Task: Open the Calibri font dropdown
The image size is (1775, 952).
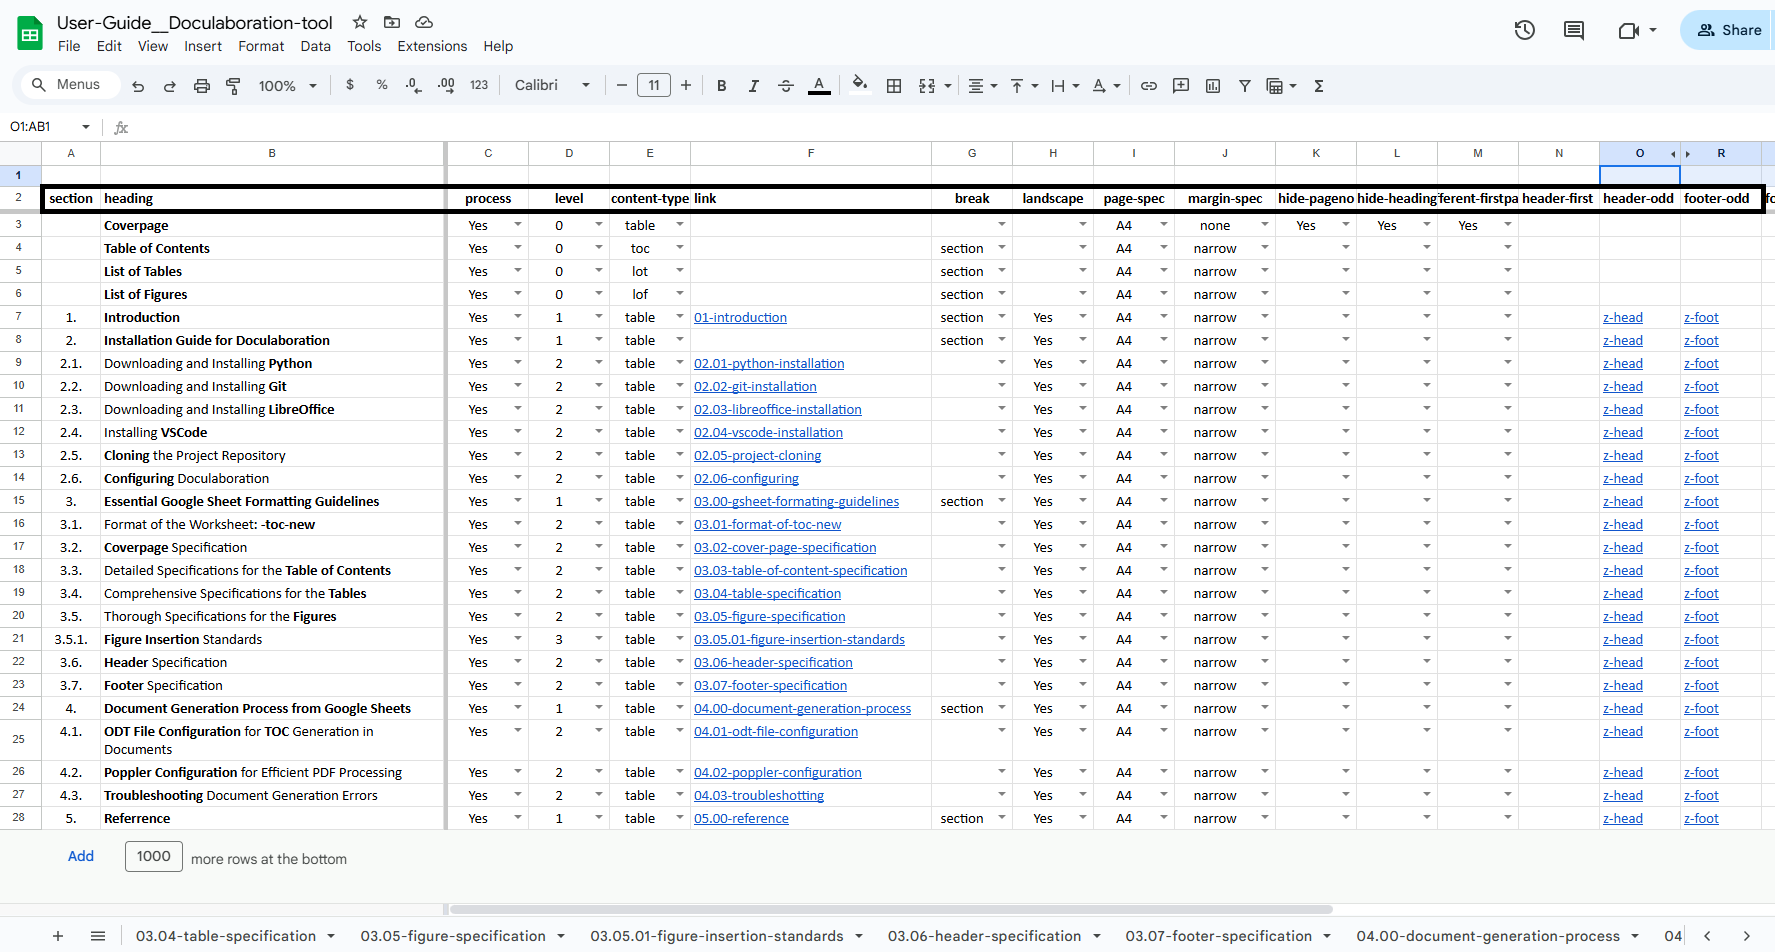Action: pos(552,85)
